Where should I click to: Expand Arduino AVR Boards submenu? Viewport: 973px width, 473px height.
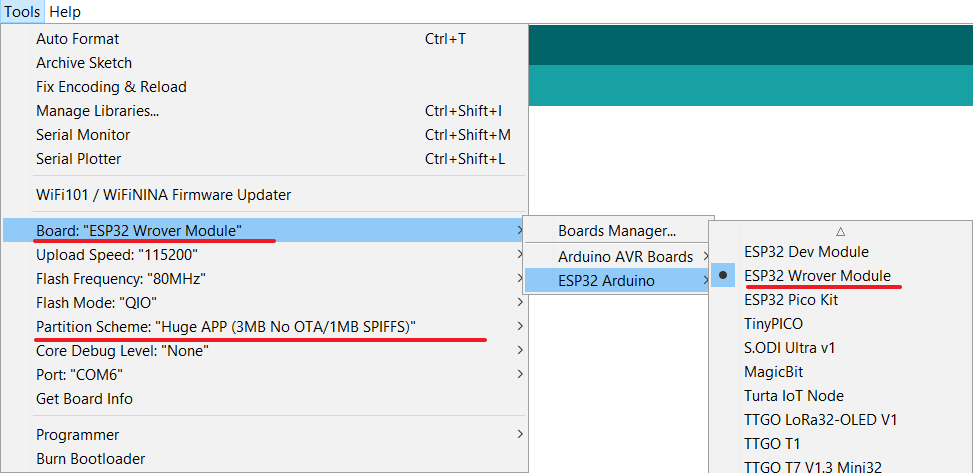tap(625, 257)
